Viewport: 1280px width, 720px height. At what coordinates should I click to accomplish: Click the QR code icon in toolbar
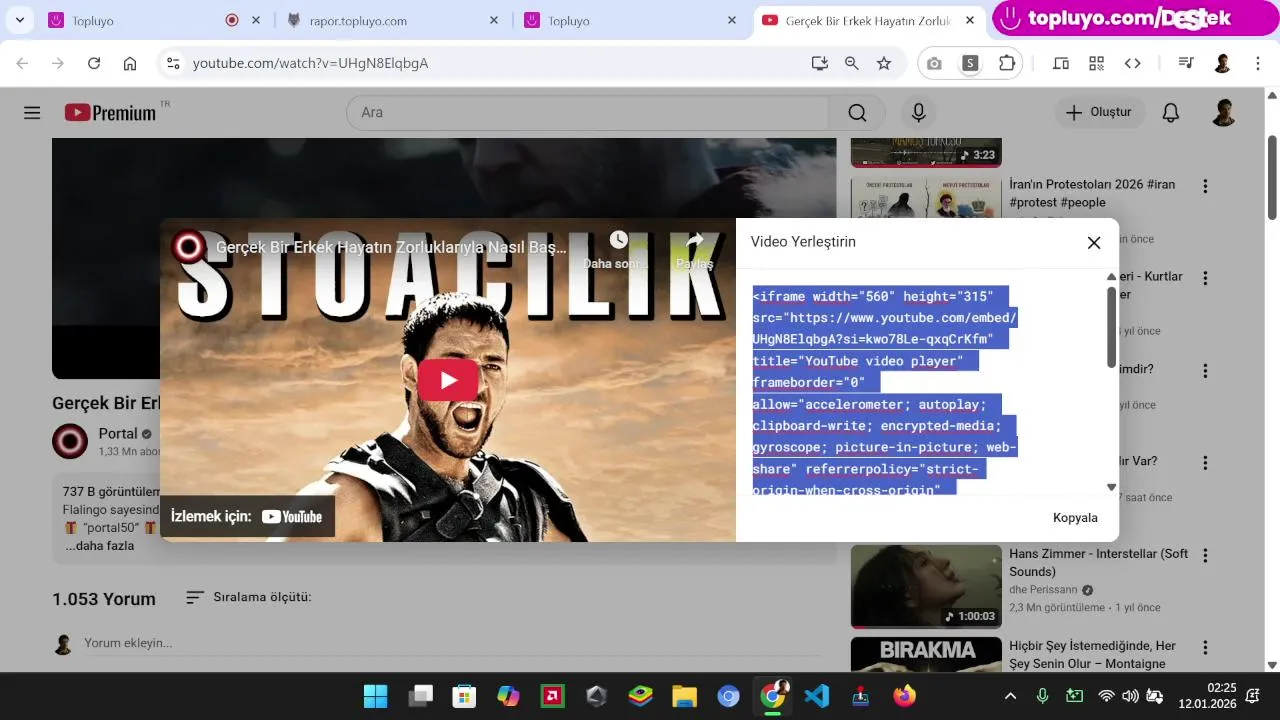[1097, 63]
